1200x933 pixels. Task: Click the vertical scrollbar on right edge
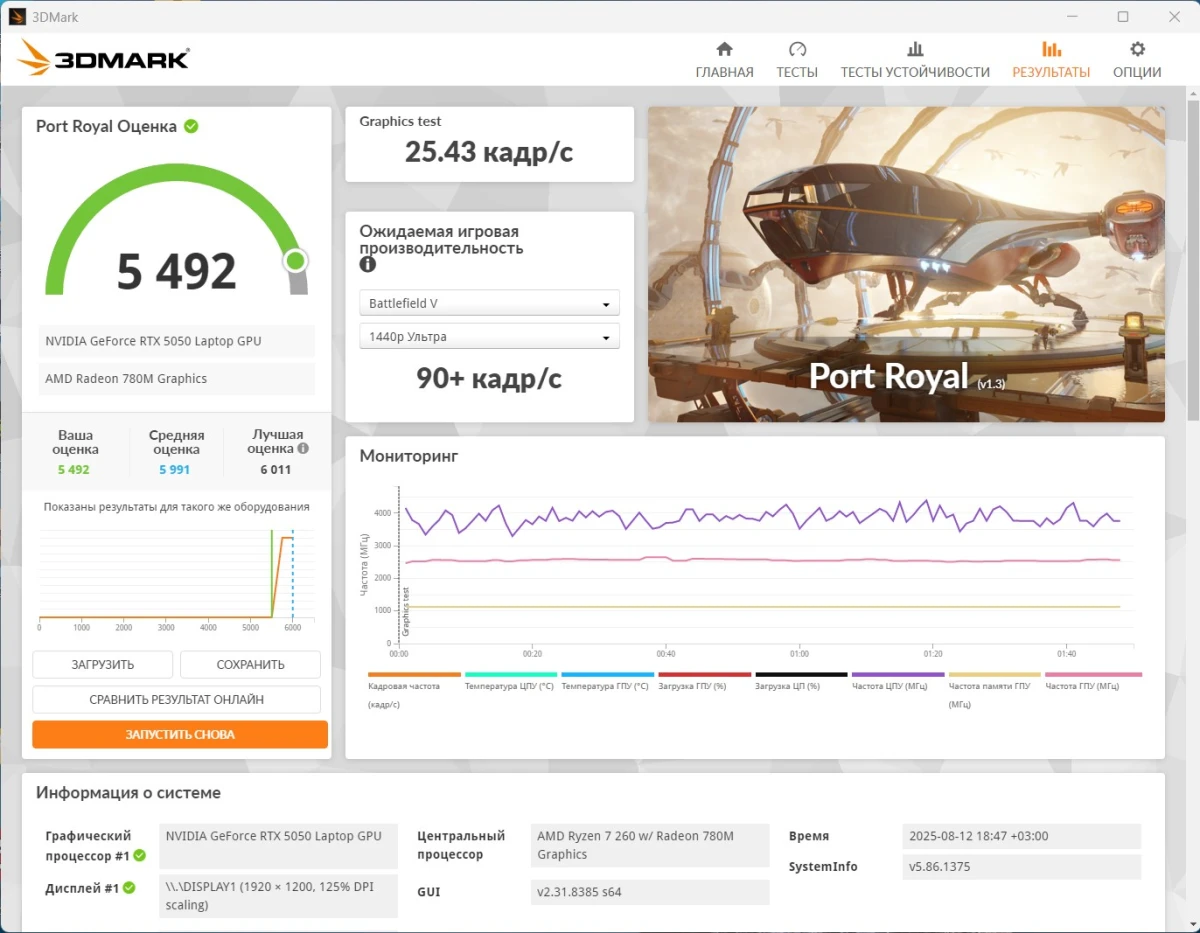(1192, 260)
